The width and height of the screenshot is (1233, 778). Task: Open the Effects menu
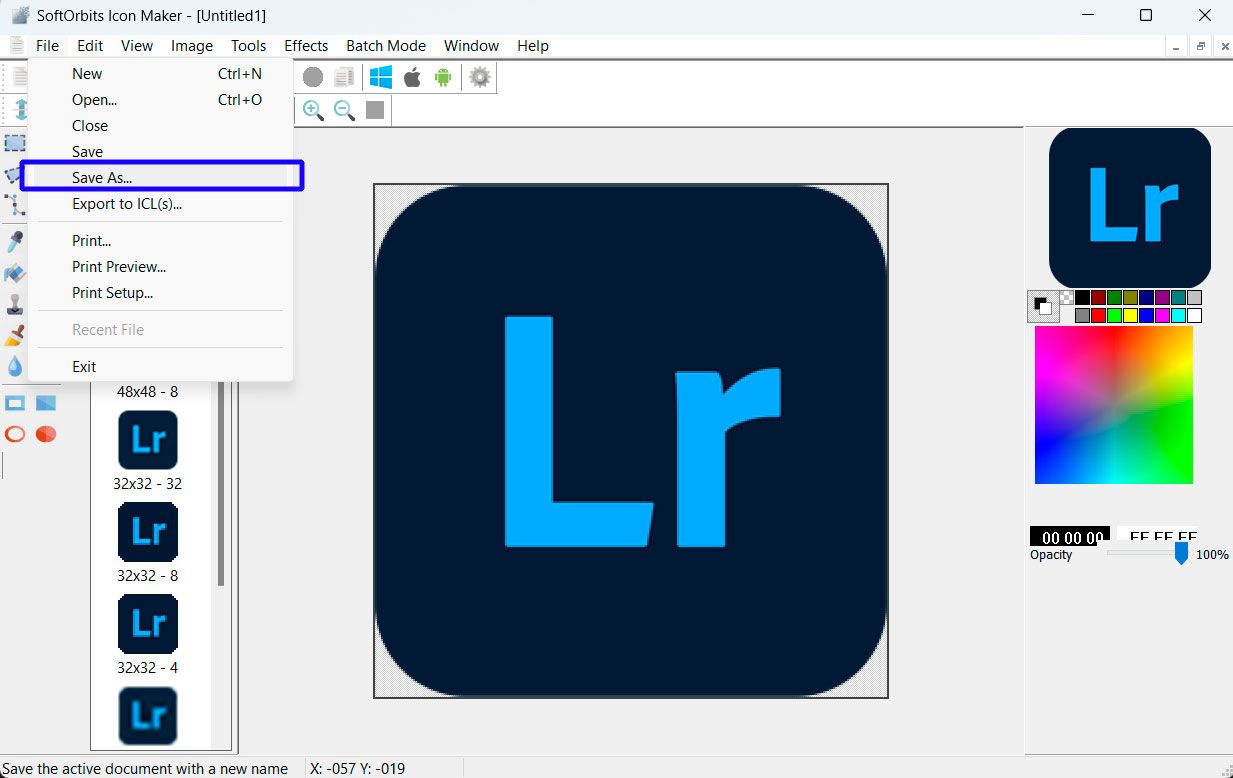pos(306,45)
